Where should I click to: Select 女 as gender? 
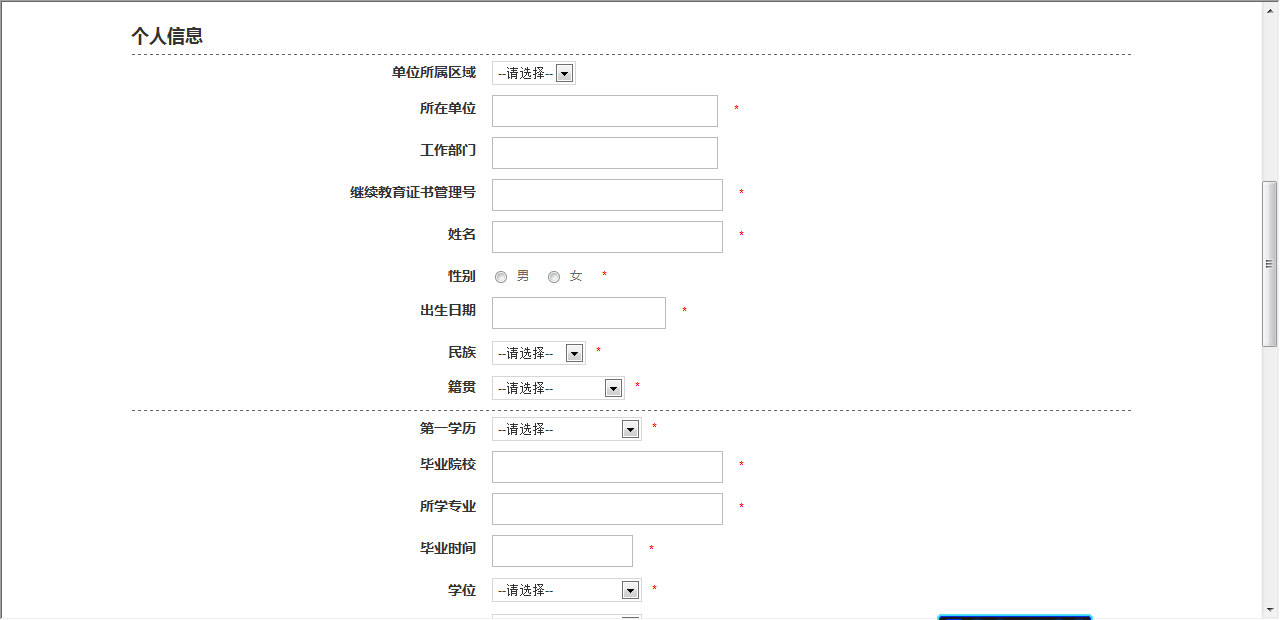[x=554, y=277]
